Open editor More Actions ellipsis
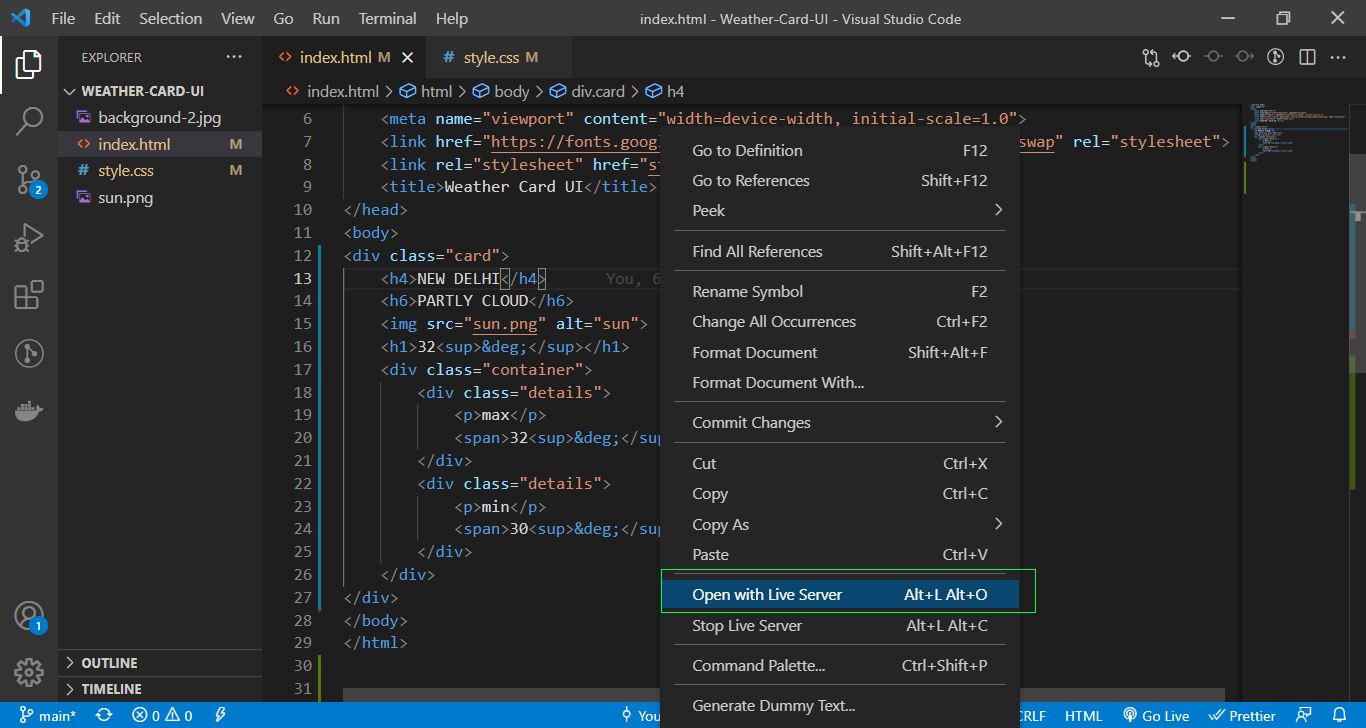This screenshot has width=1366, height=728. pyautogui.click(x=1338, y=57)
